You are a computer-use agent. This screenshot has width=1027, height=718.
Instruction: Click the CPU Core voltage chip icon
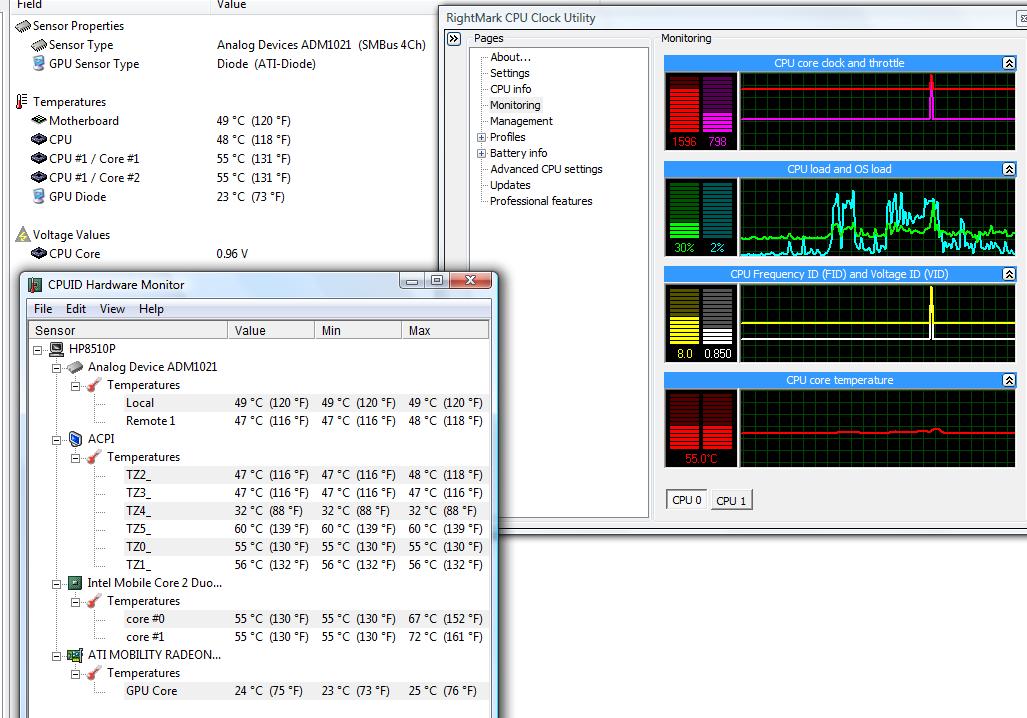[x=39, y=254]
